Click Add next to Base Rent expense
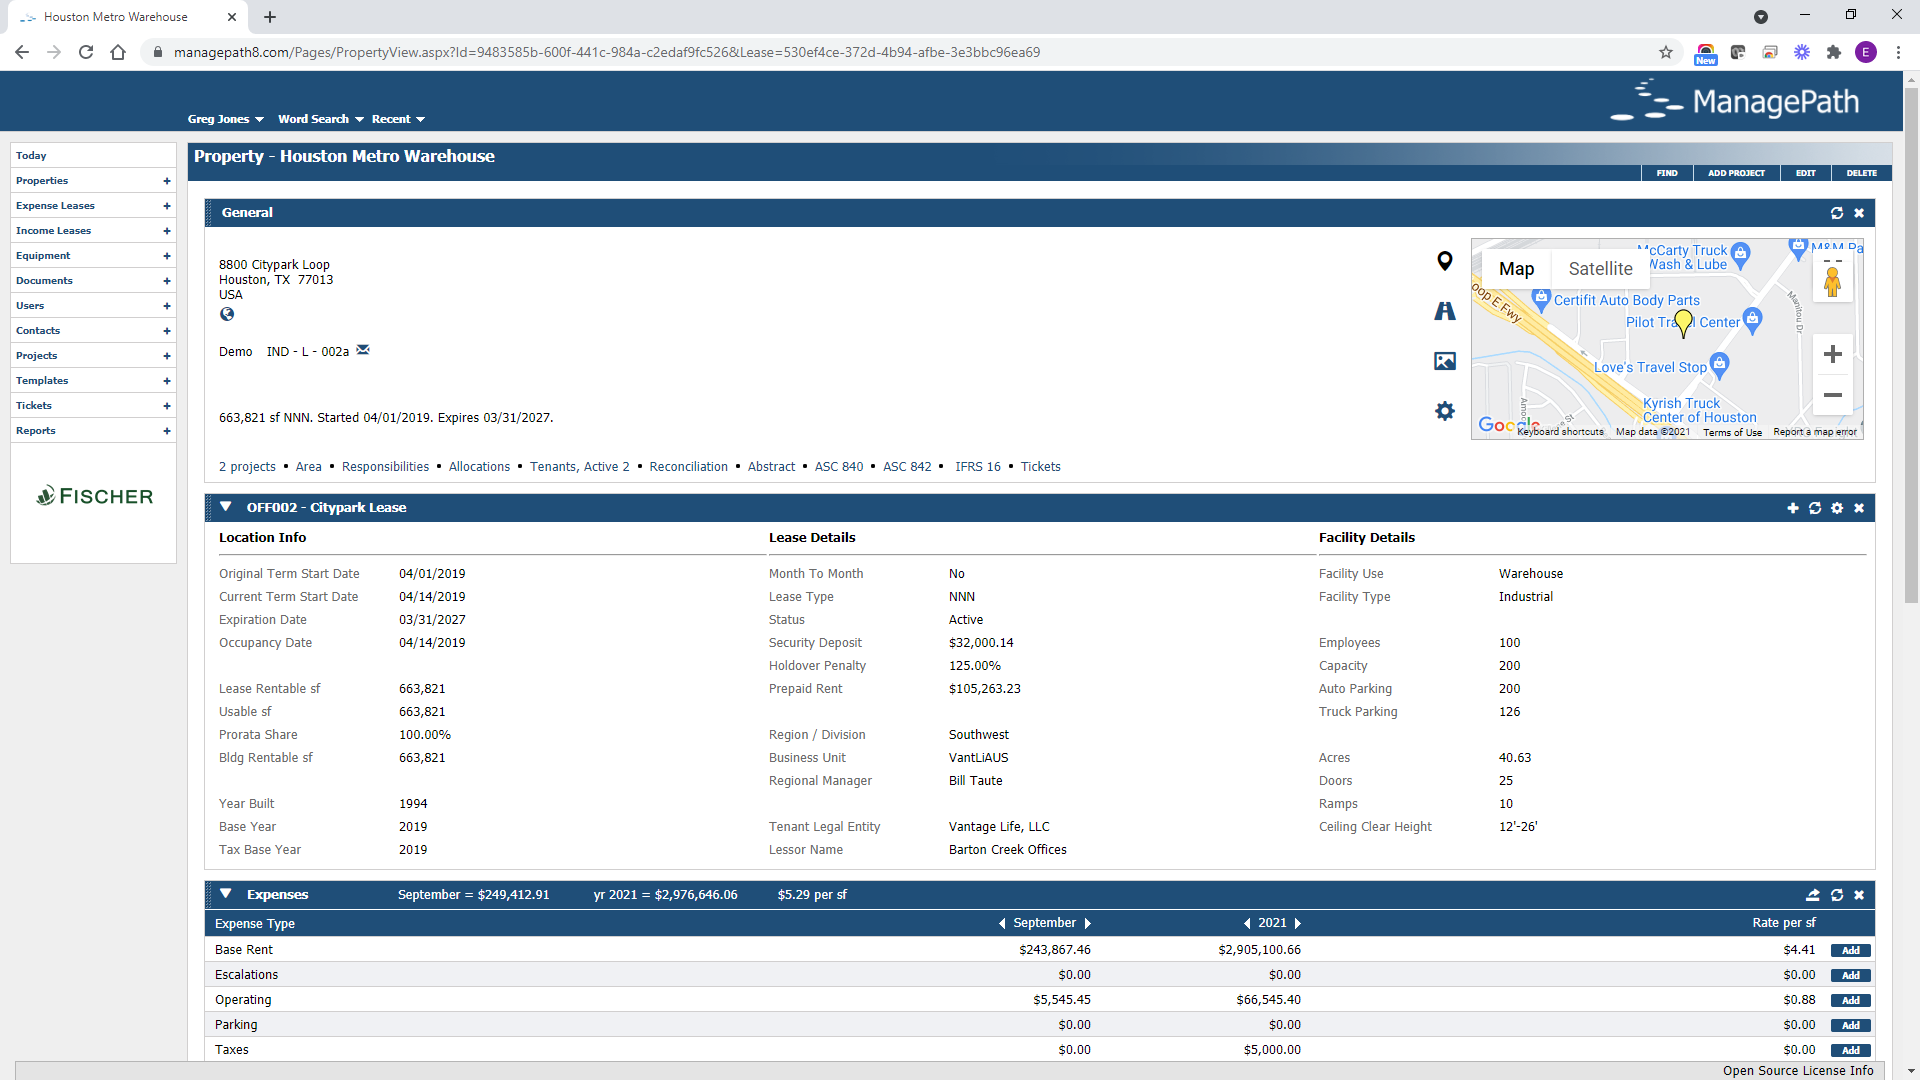 click(x=1851, y=950)
